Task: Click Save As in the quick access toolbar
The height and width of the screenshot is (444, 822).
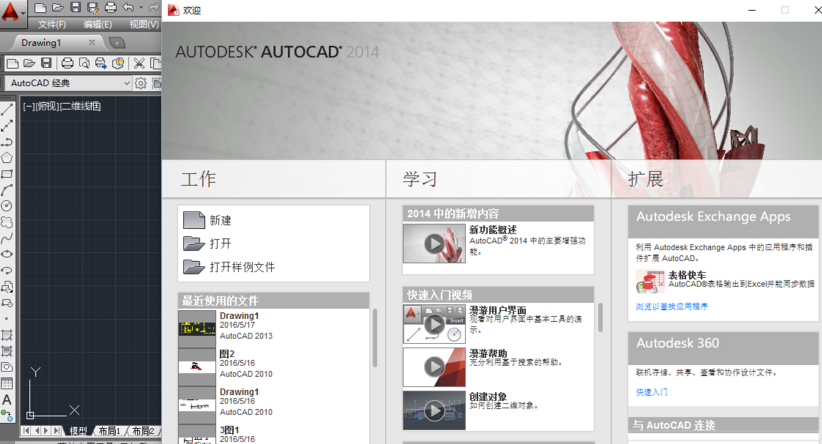Action: coord(93,7)
